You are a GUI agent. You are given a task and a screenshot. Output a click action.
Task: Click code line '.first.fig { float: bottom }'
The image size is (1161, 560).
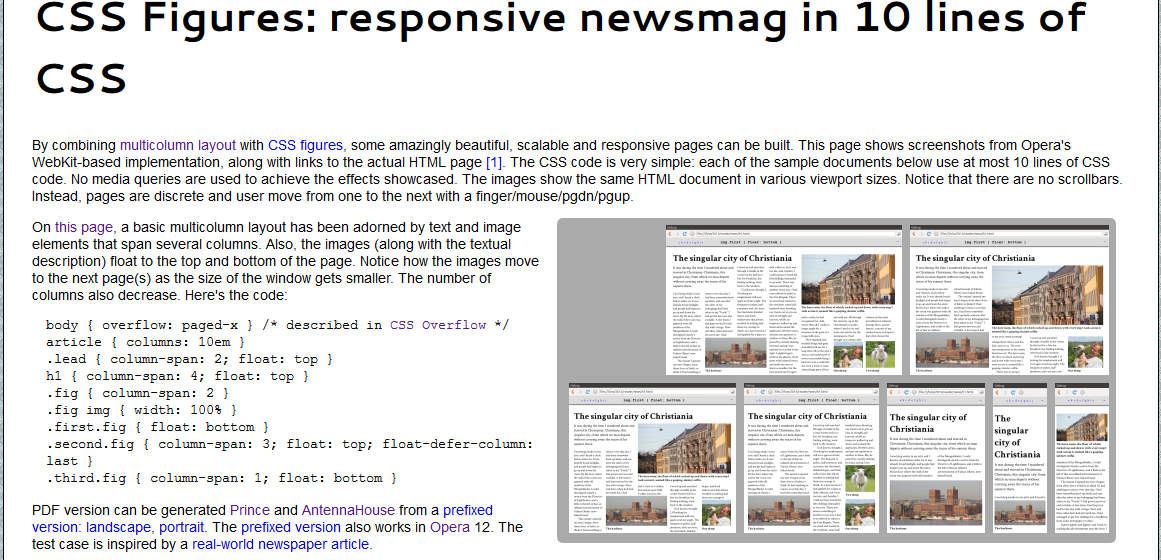coord(158,427)
